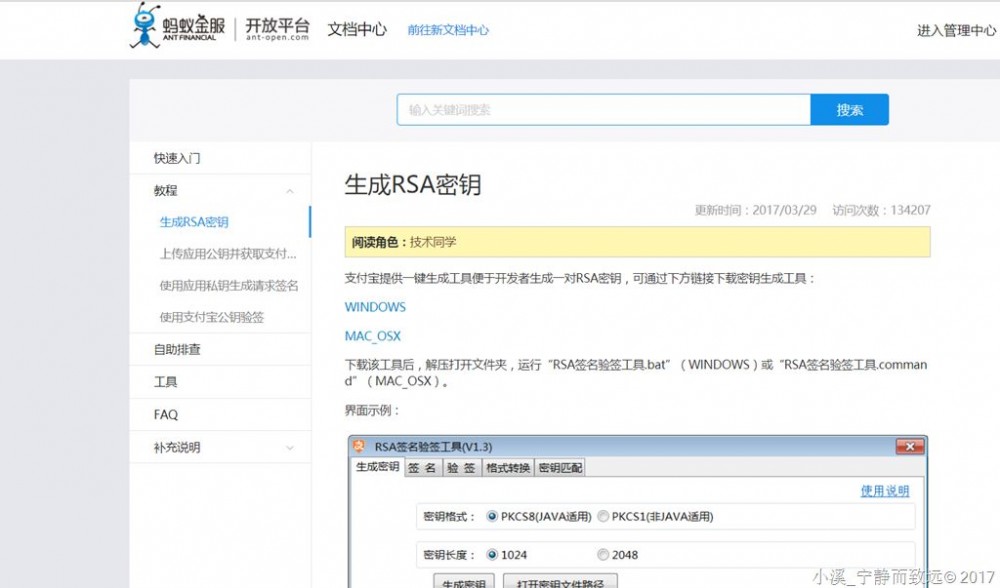Switch to the 签名 tab
This screenshot has width=1000, height=588.
[x=420, y=466]
